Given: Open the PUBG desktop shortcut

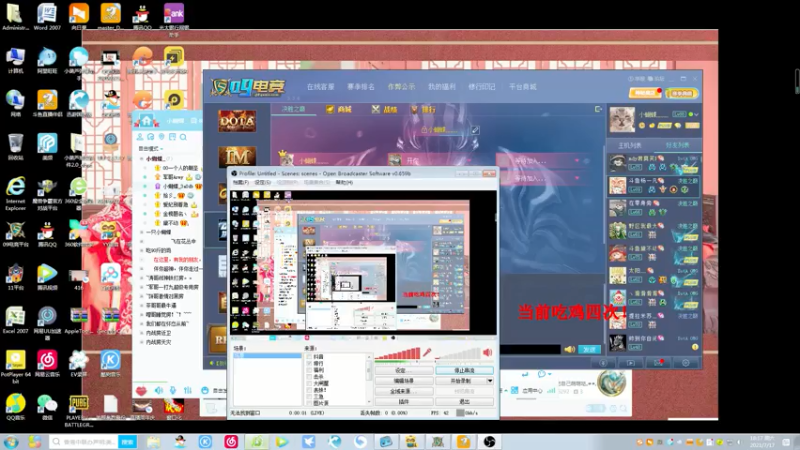Looking at the screenshot, I should (x=78, y=411).
